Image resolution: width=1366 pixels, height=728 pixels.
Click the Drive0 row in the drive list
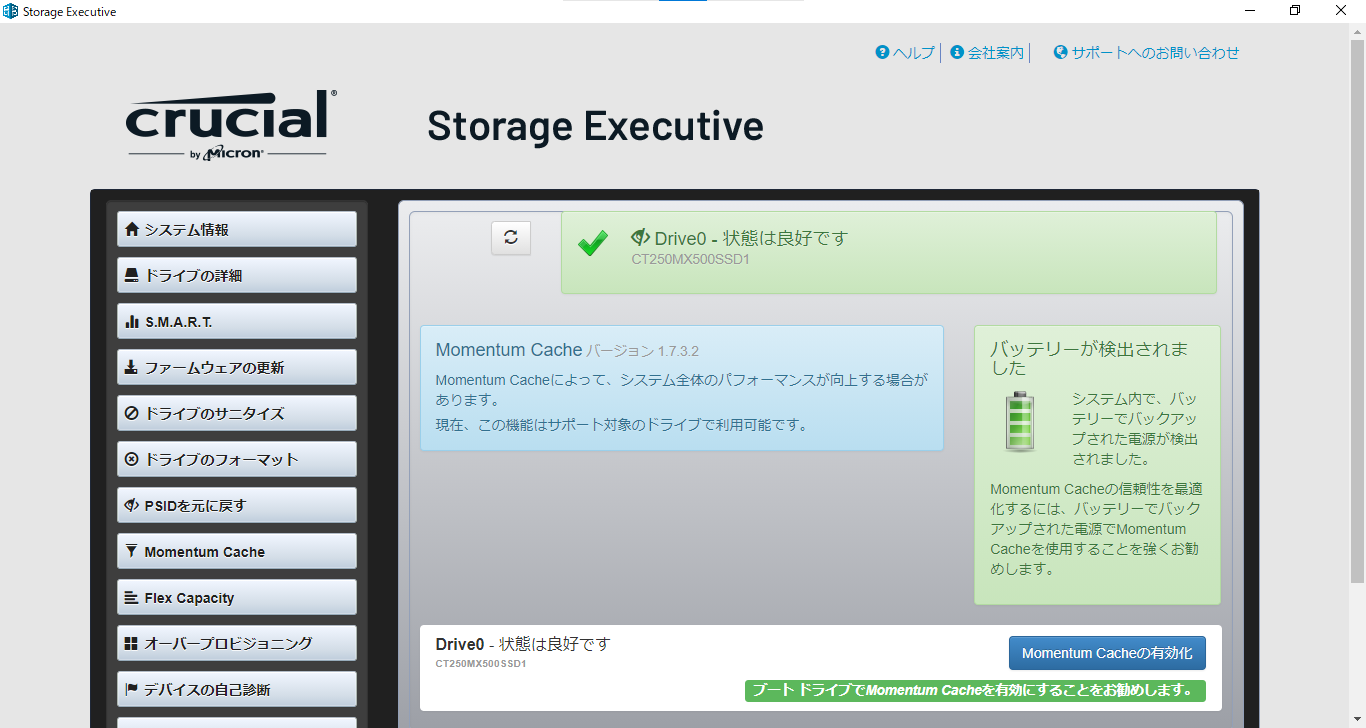tap(821, 668)
